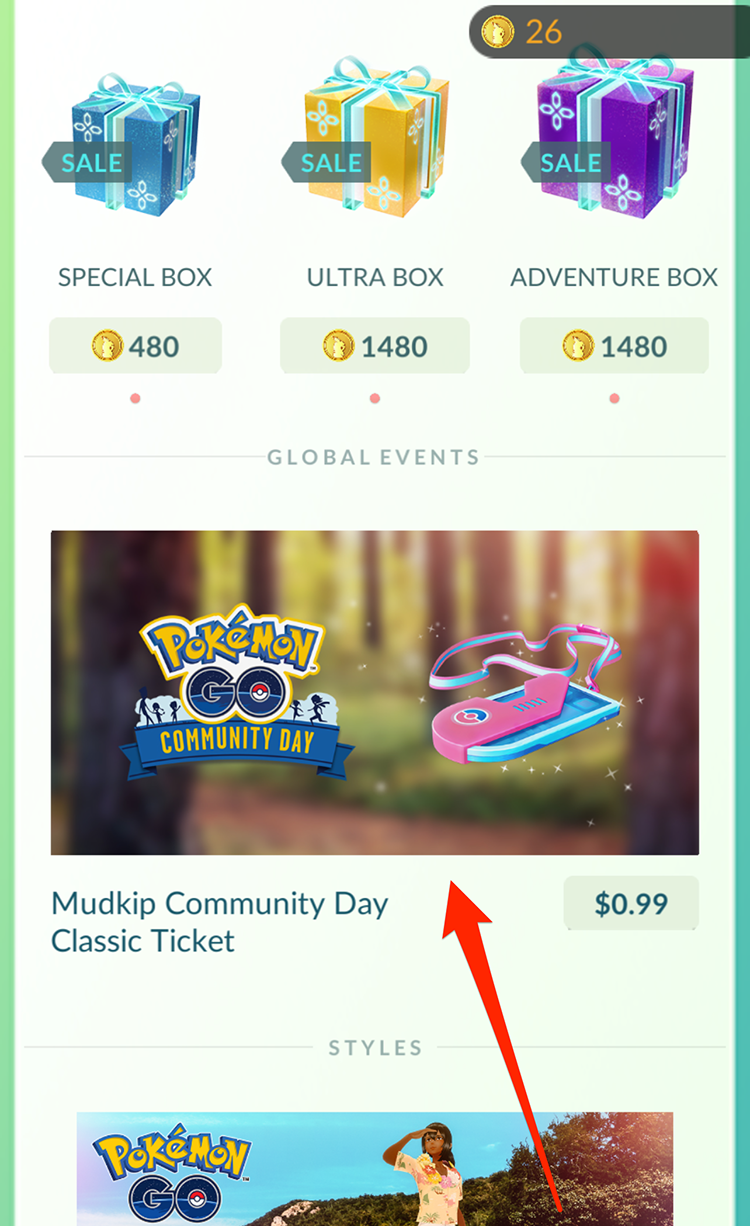Open the Community Day banner image
Image resolution: width=750 pixels, height=1226 pixels.
(375, 693)
